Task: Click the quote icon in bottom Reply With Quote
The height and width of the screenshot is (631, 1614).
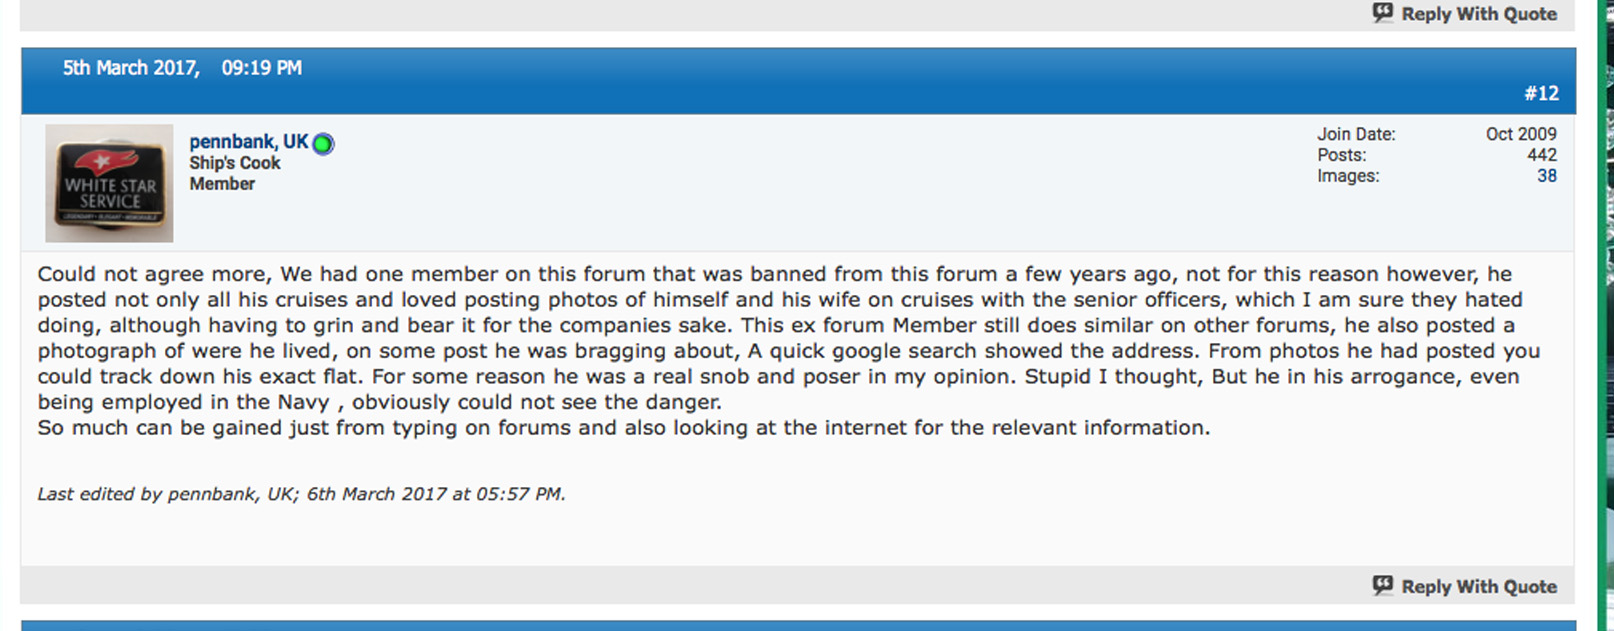Action: click(x=1383, y=585)
